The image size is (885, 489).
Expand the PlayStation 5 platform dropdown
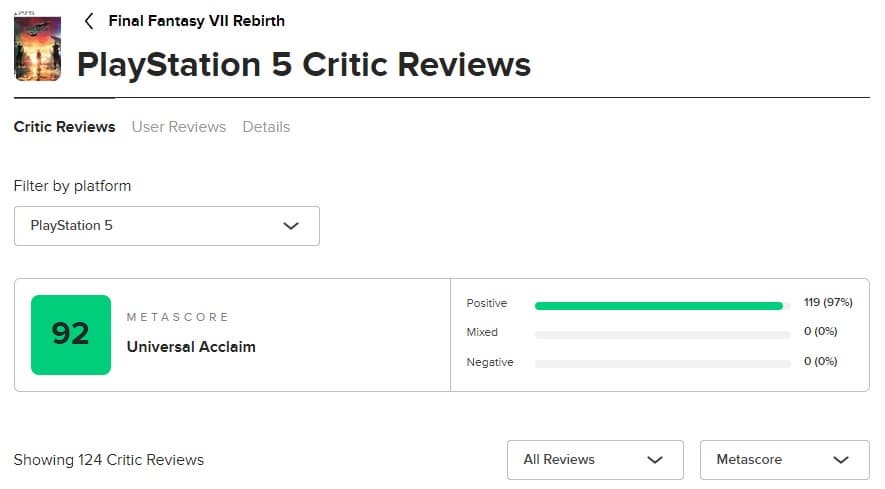(166, 226)
